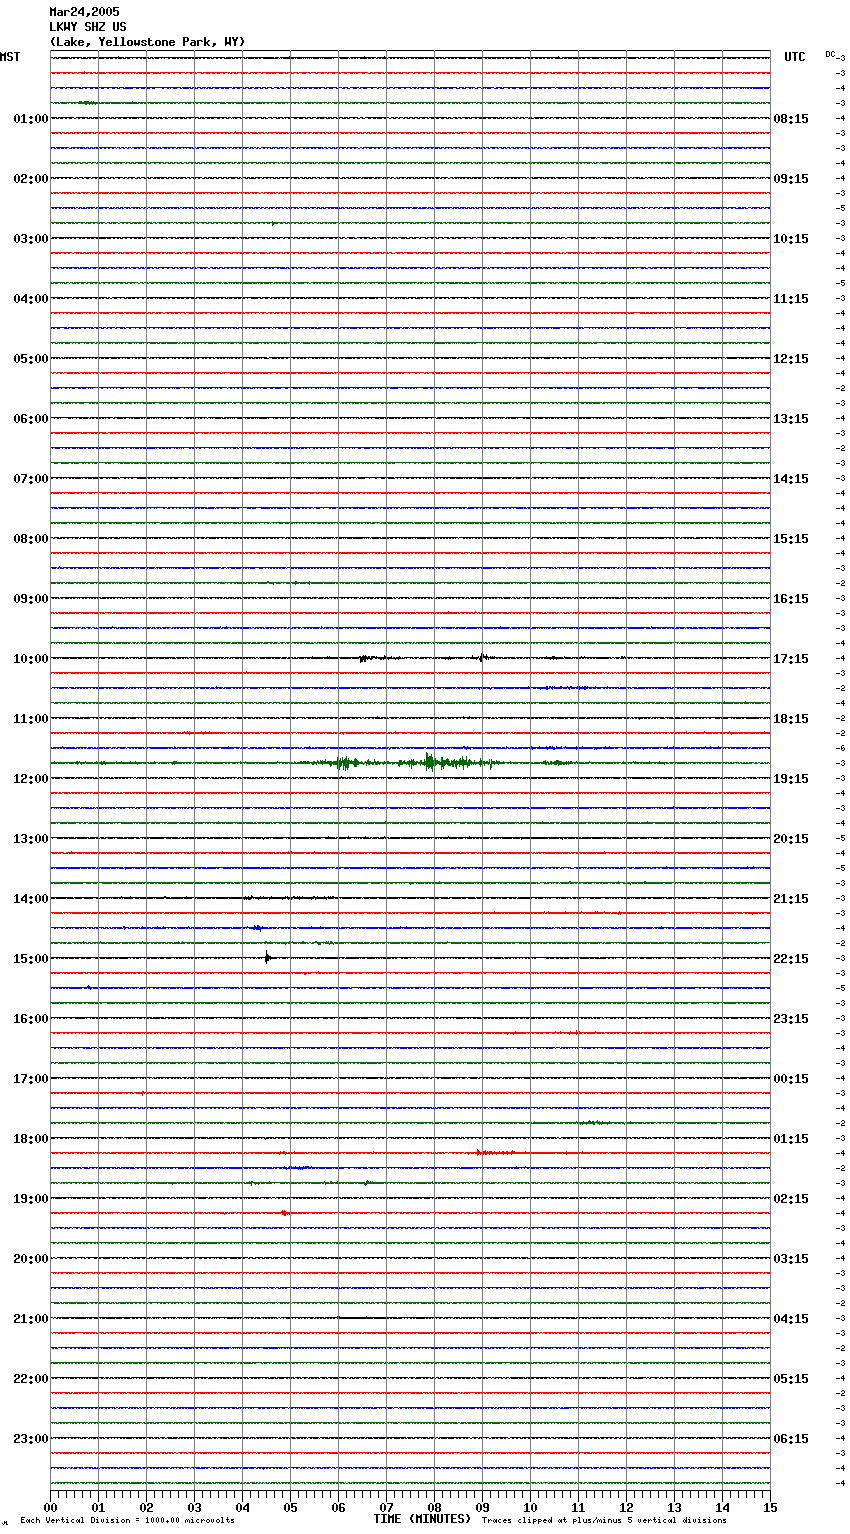
Task: Click the TIME (MINUTES) axis title
Action: coord(422,1519)
